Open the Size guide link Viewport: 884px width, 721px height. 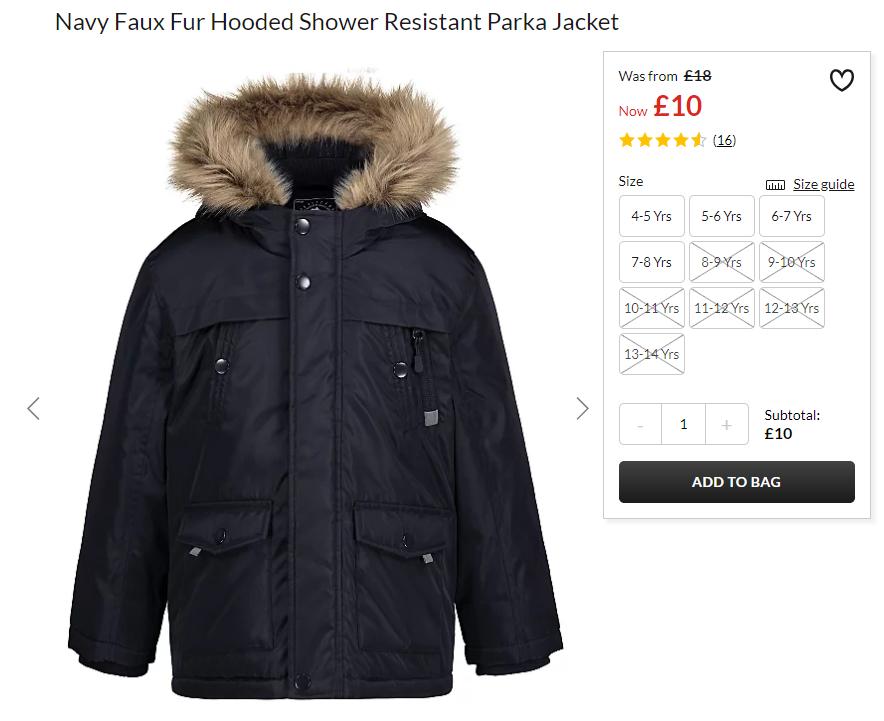pyautogui.click(x=824, y=184)
